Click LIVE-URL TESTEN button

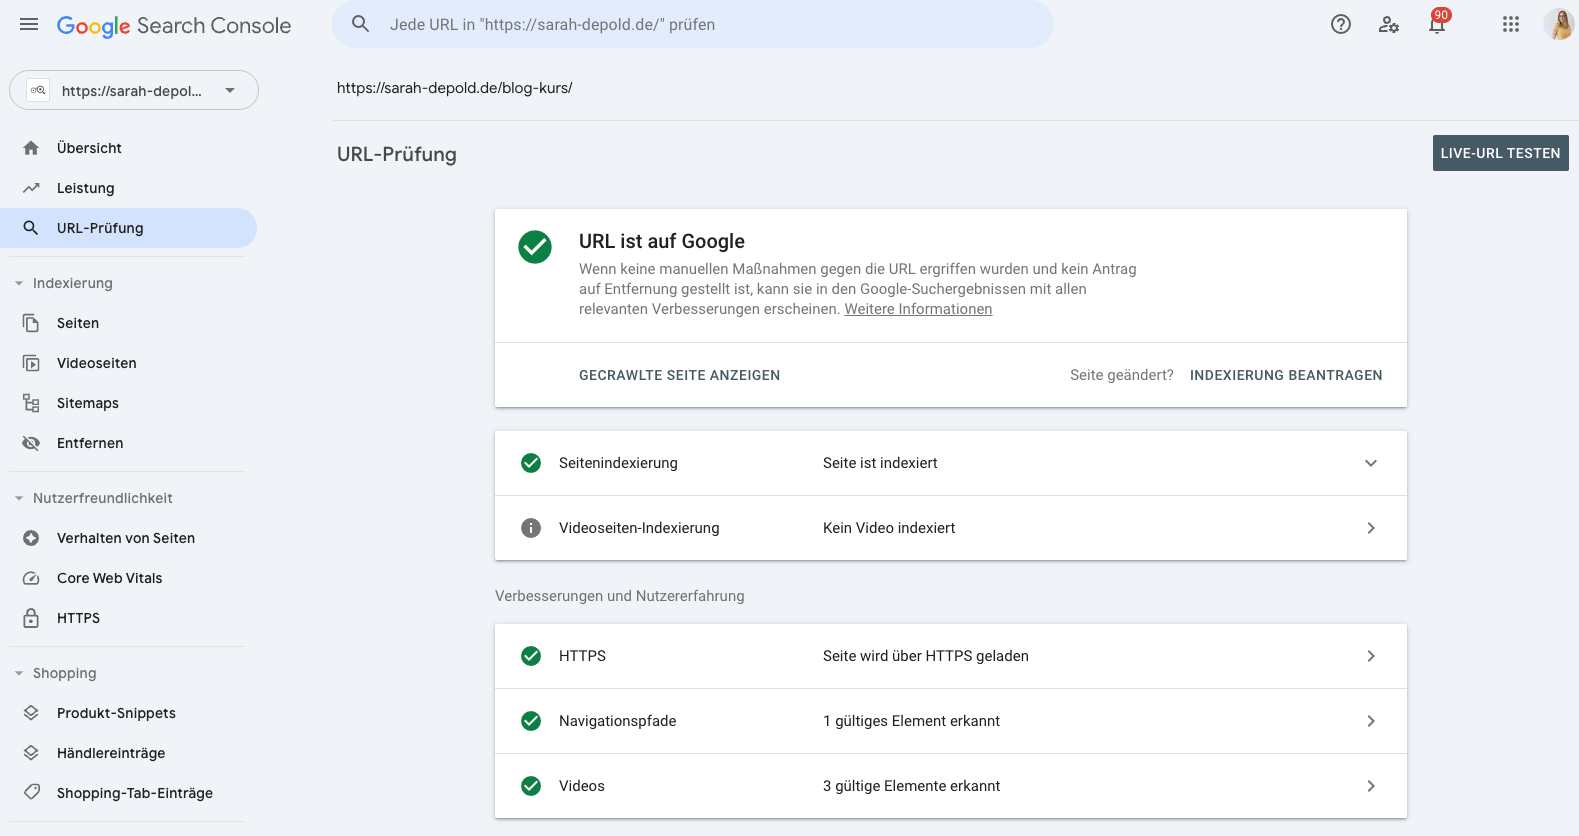1500,153
